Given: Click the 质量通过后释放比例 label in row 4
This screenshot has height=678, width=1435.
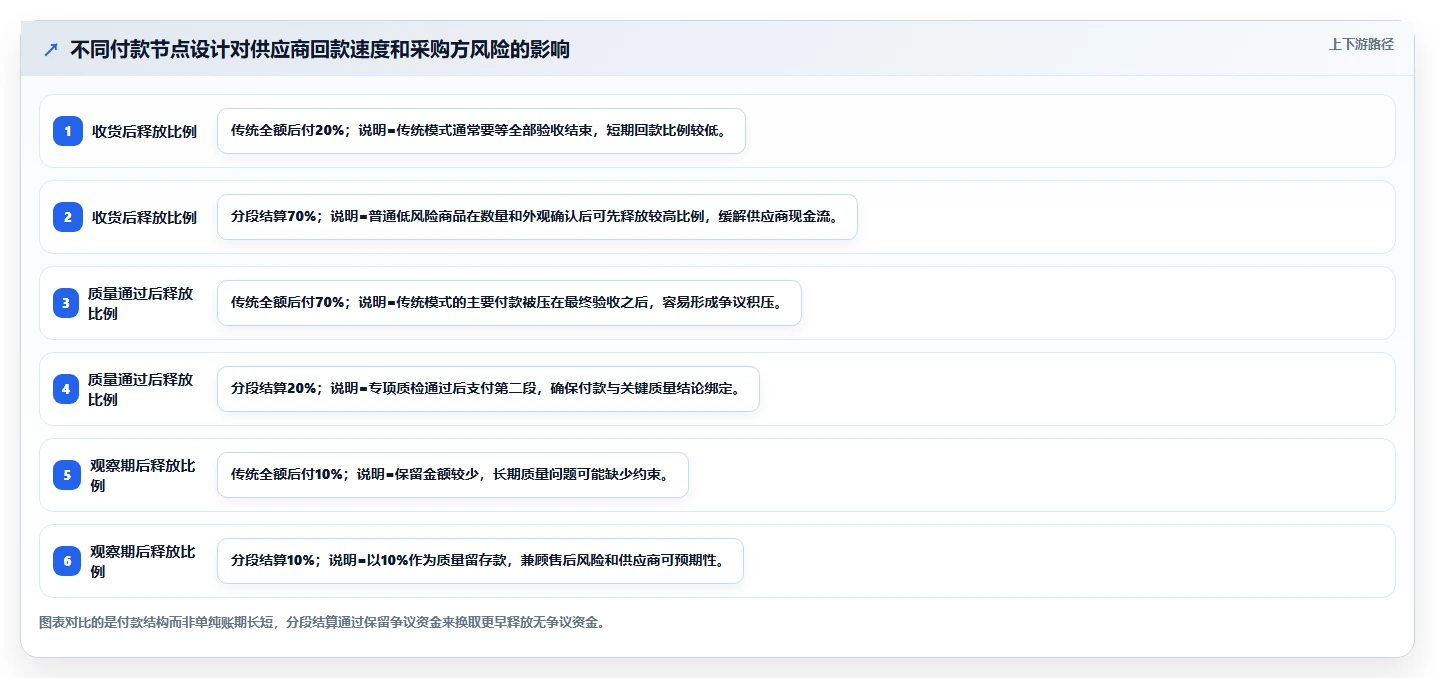Looking at the screenshot, I should [142, 389].
